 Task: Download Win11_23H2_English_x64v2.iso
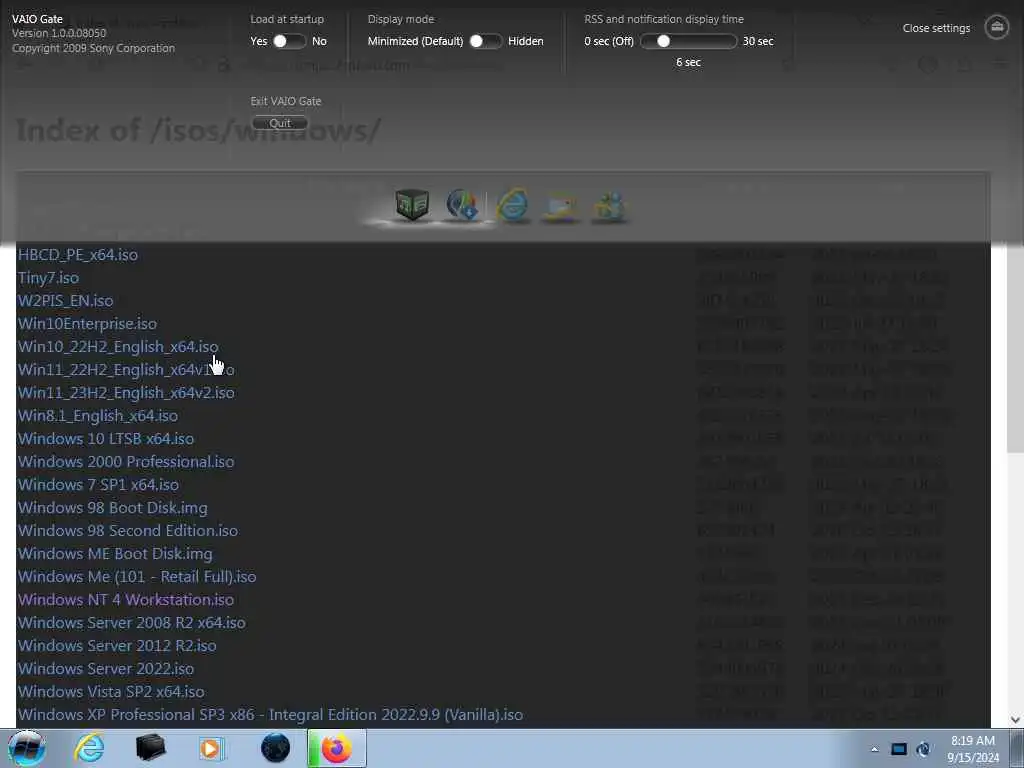pyautogui.click(x=126, y=392)
